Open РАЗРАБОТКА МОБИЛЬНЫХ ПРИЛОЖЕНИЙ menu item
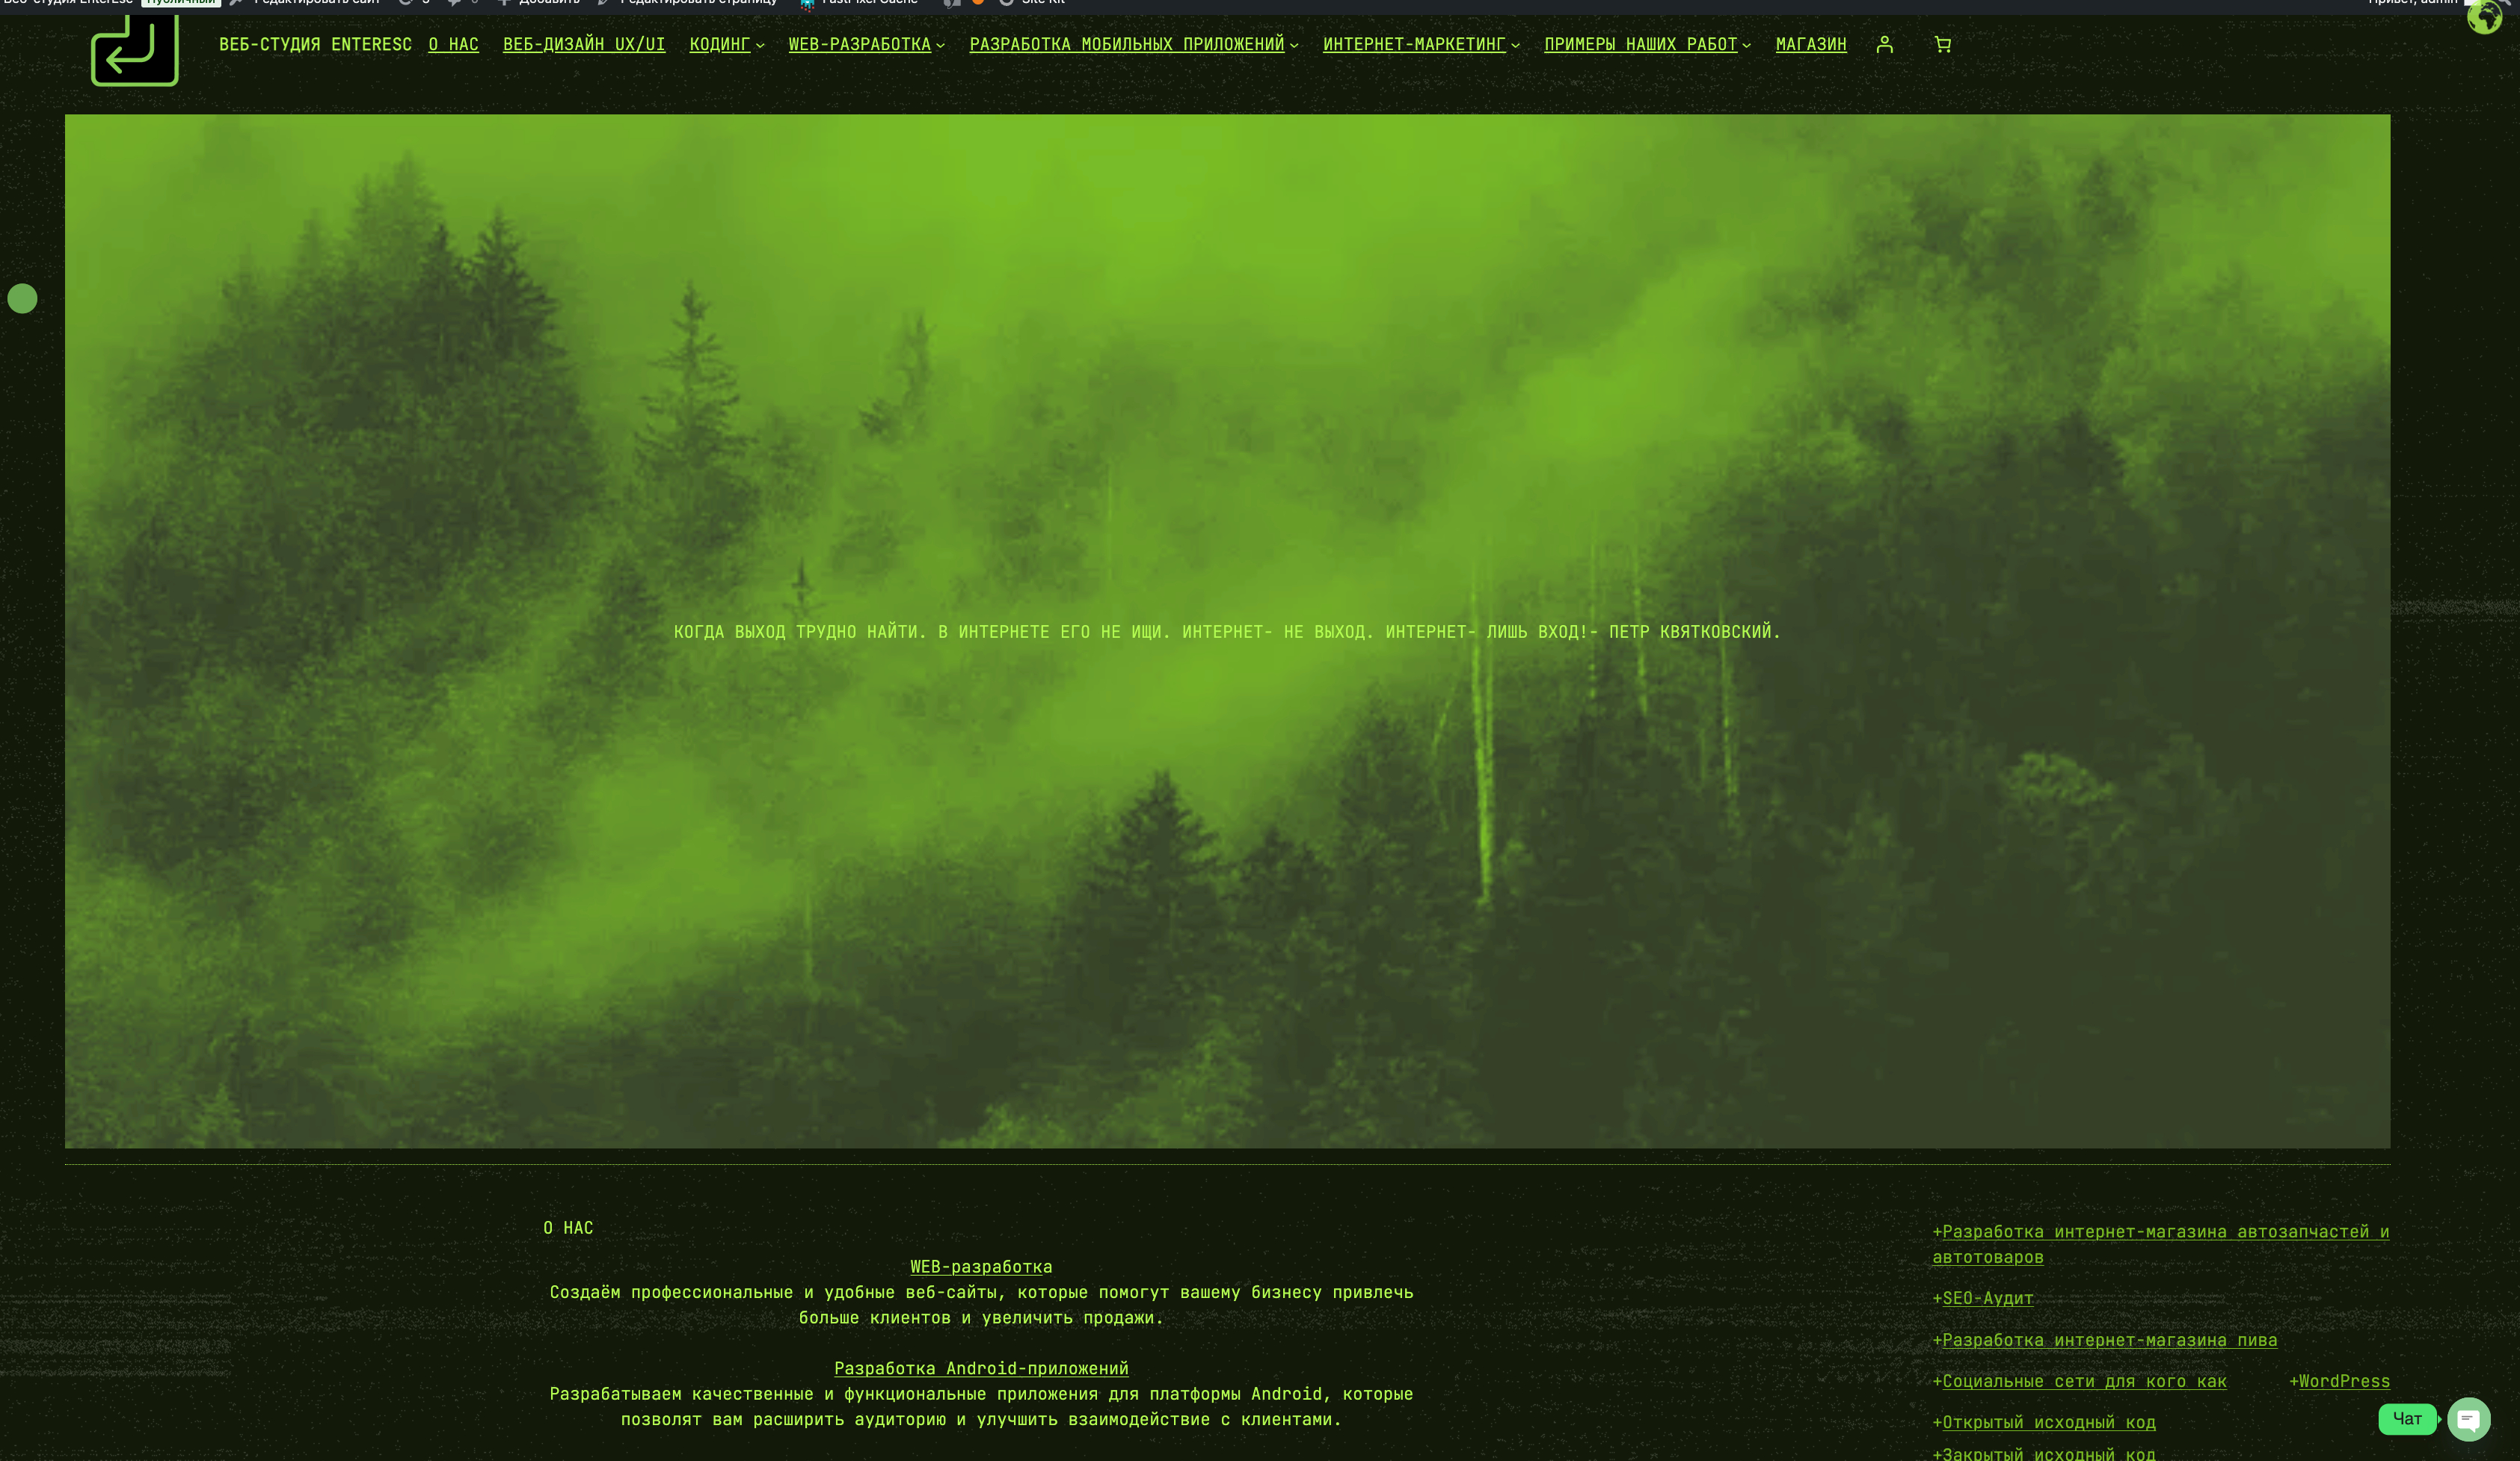This screenshot has height=1461, width=2520. [1127, 44]
